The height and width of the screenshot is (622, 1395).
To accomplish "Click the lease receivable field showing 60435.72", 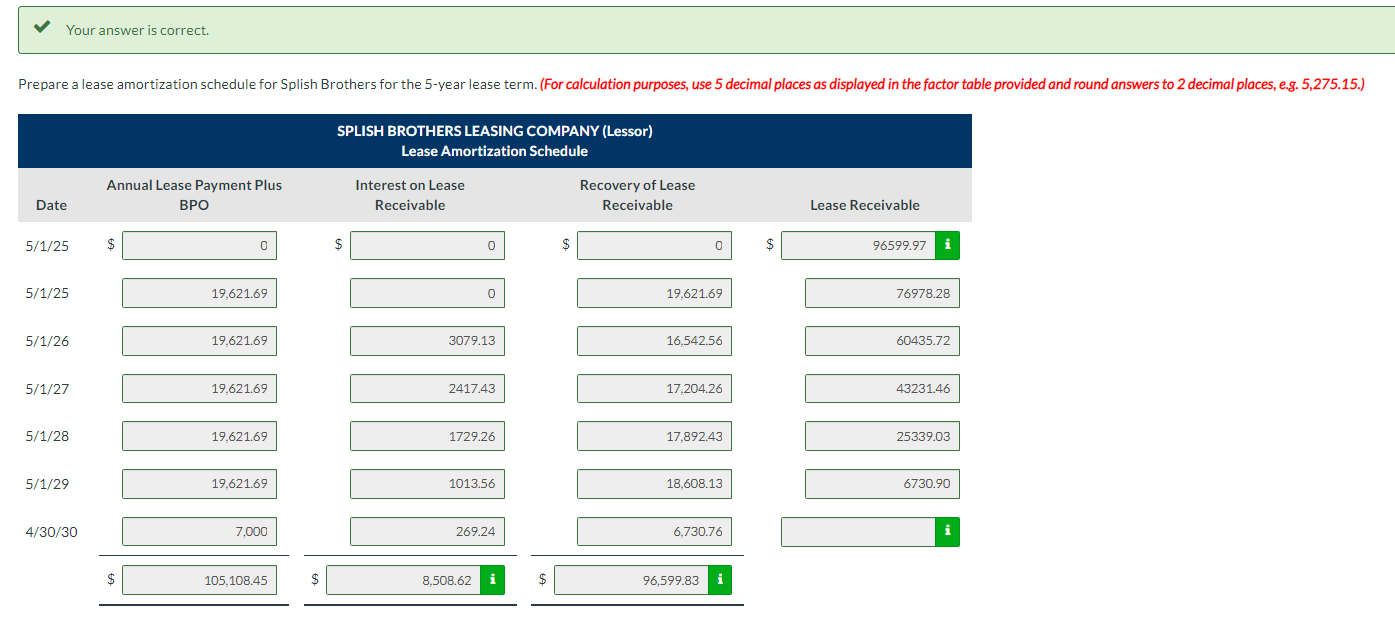I will click(882, 341).
